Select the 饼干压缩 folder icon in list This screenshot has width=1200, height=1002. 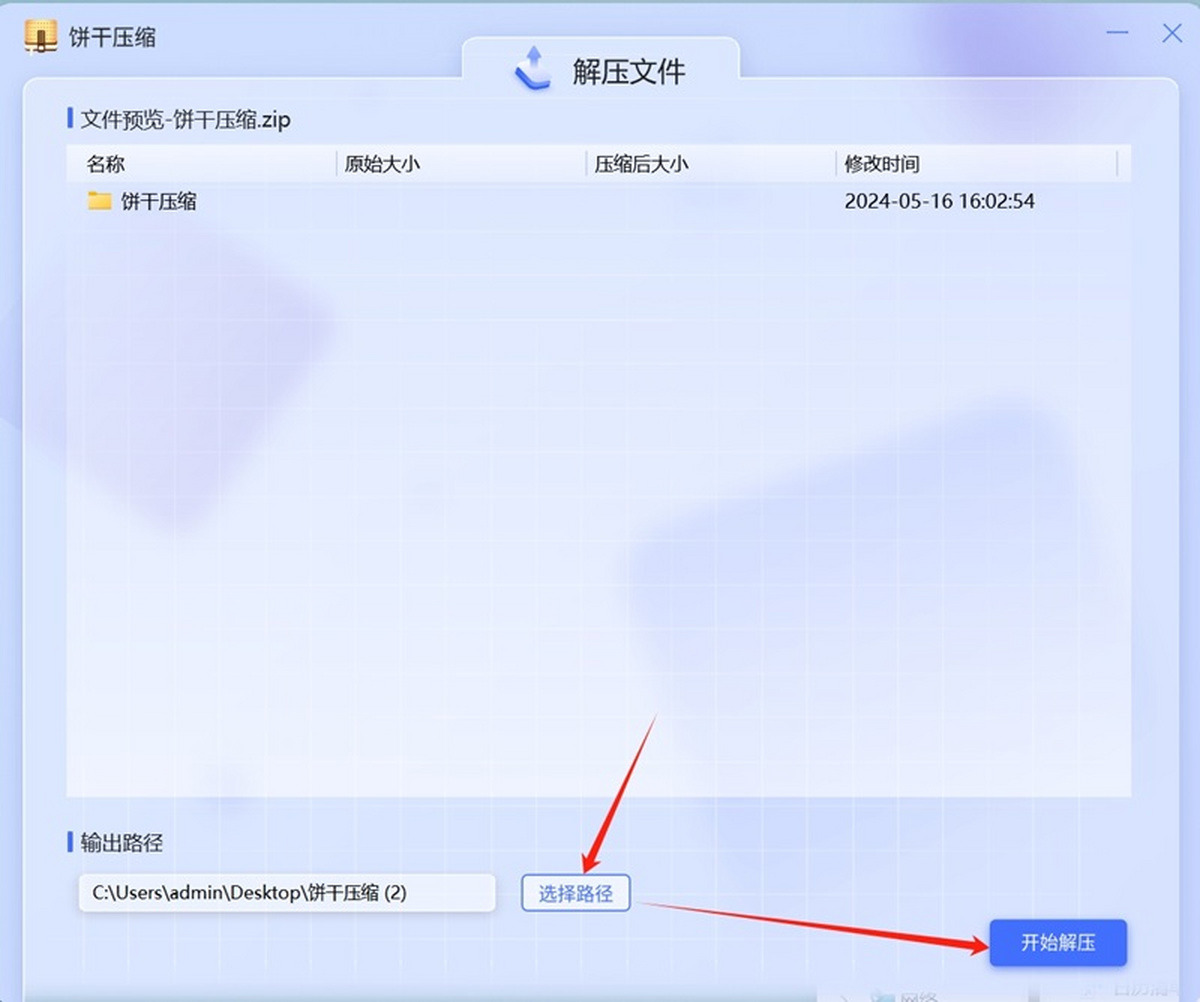[x=99, y=201]
